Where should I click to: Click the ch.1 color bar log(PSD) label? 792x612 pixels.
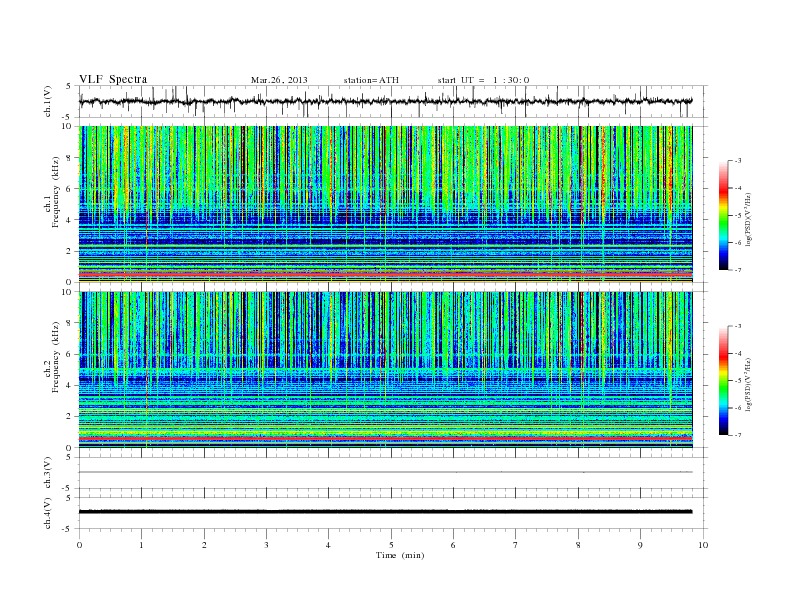coord(749,219)
